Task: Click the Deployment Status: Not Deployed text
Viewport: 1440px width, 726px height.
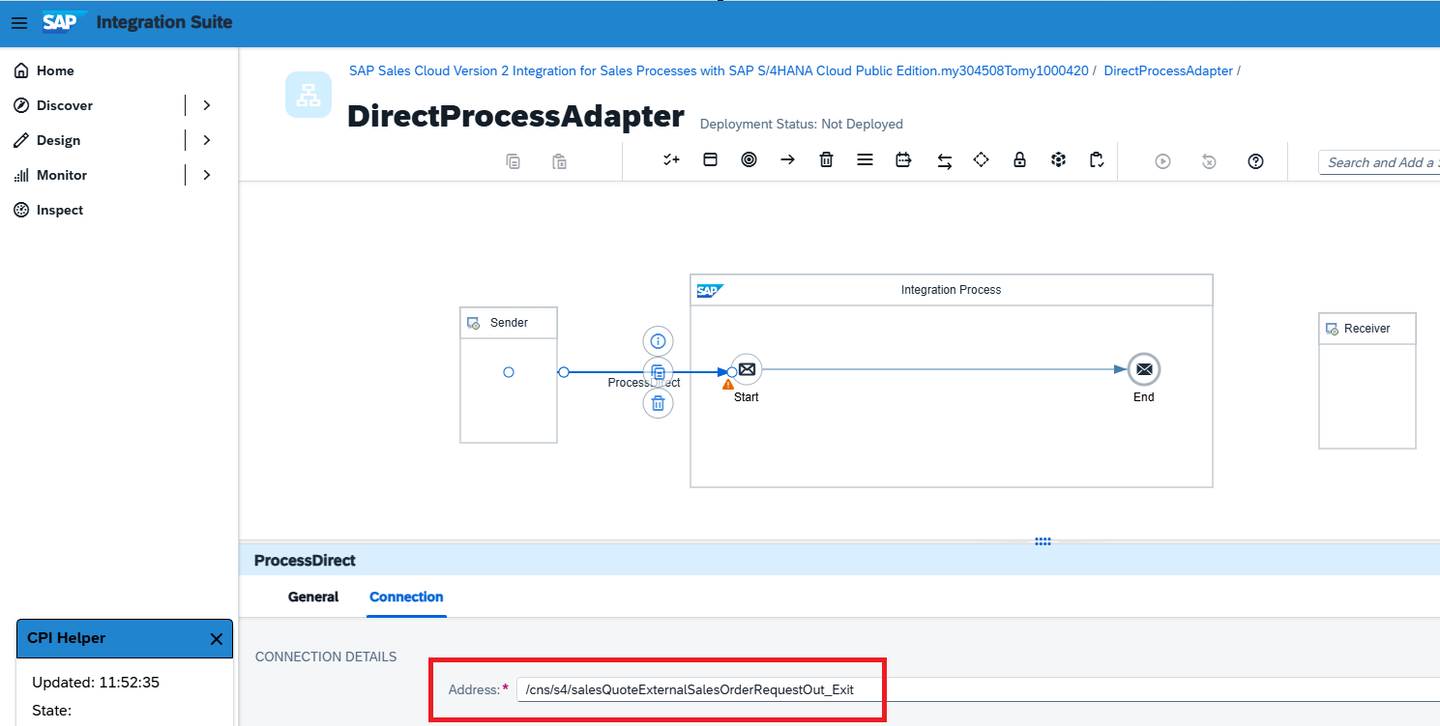Action: (x=801, y=125)
